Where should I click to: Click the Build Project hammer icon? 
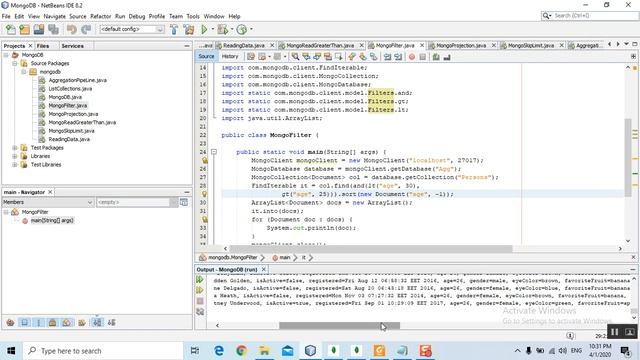tap(174, 29)
